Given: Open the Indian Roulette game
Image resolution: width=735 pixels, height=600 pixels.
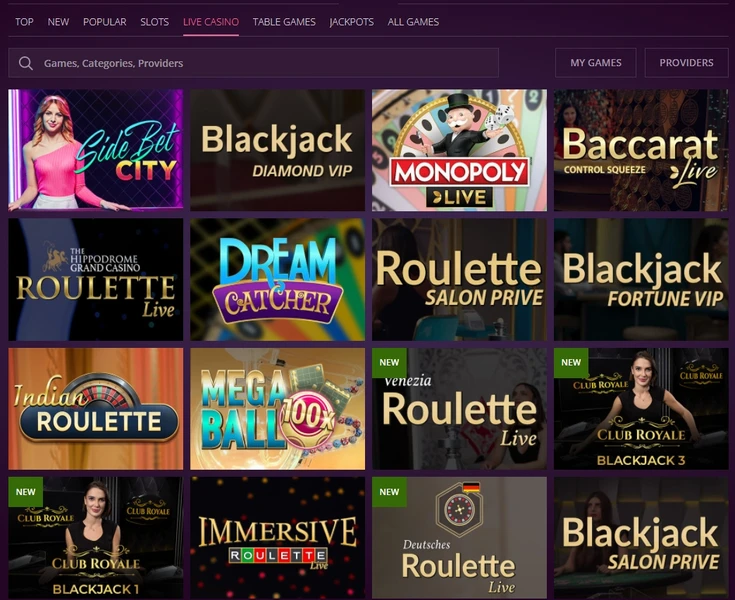Looking at the screenshot, I should pyautogui.click(x=96, y=408).
